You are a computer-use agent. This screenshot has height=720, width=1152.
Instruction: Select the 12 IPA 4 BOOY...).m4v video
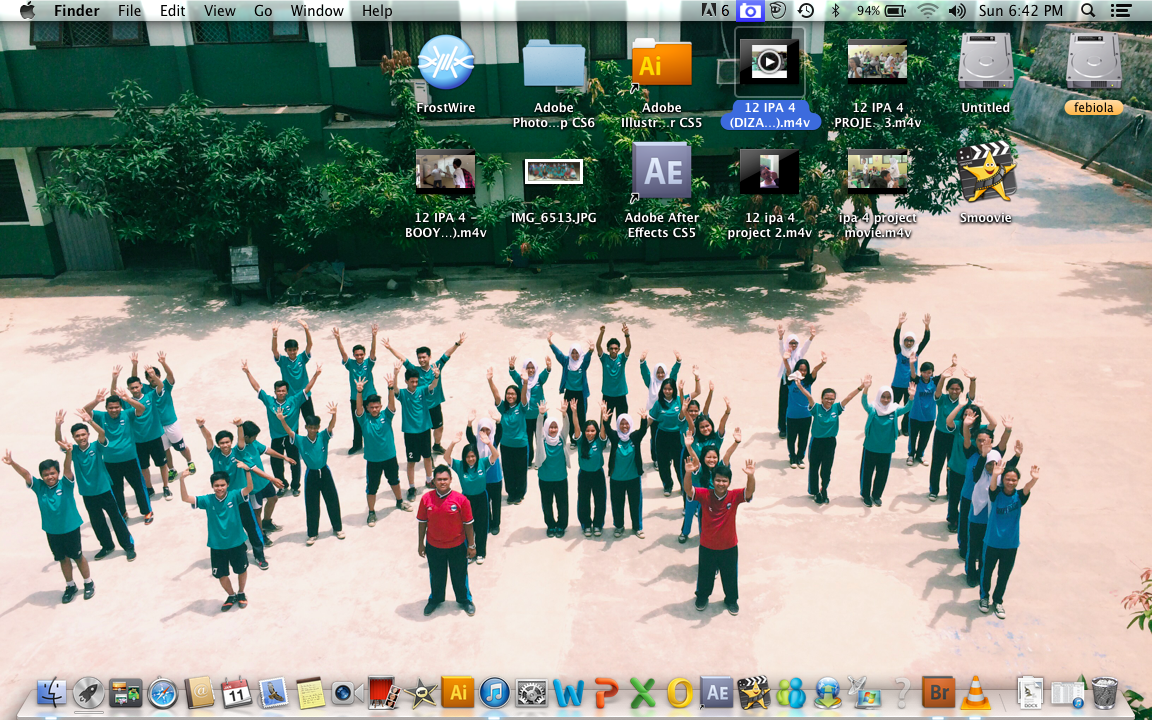coord(445,172)
